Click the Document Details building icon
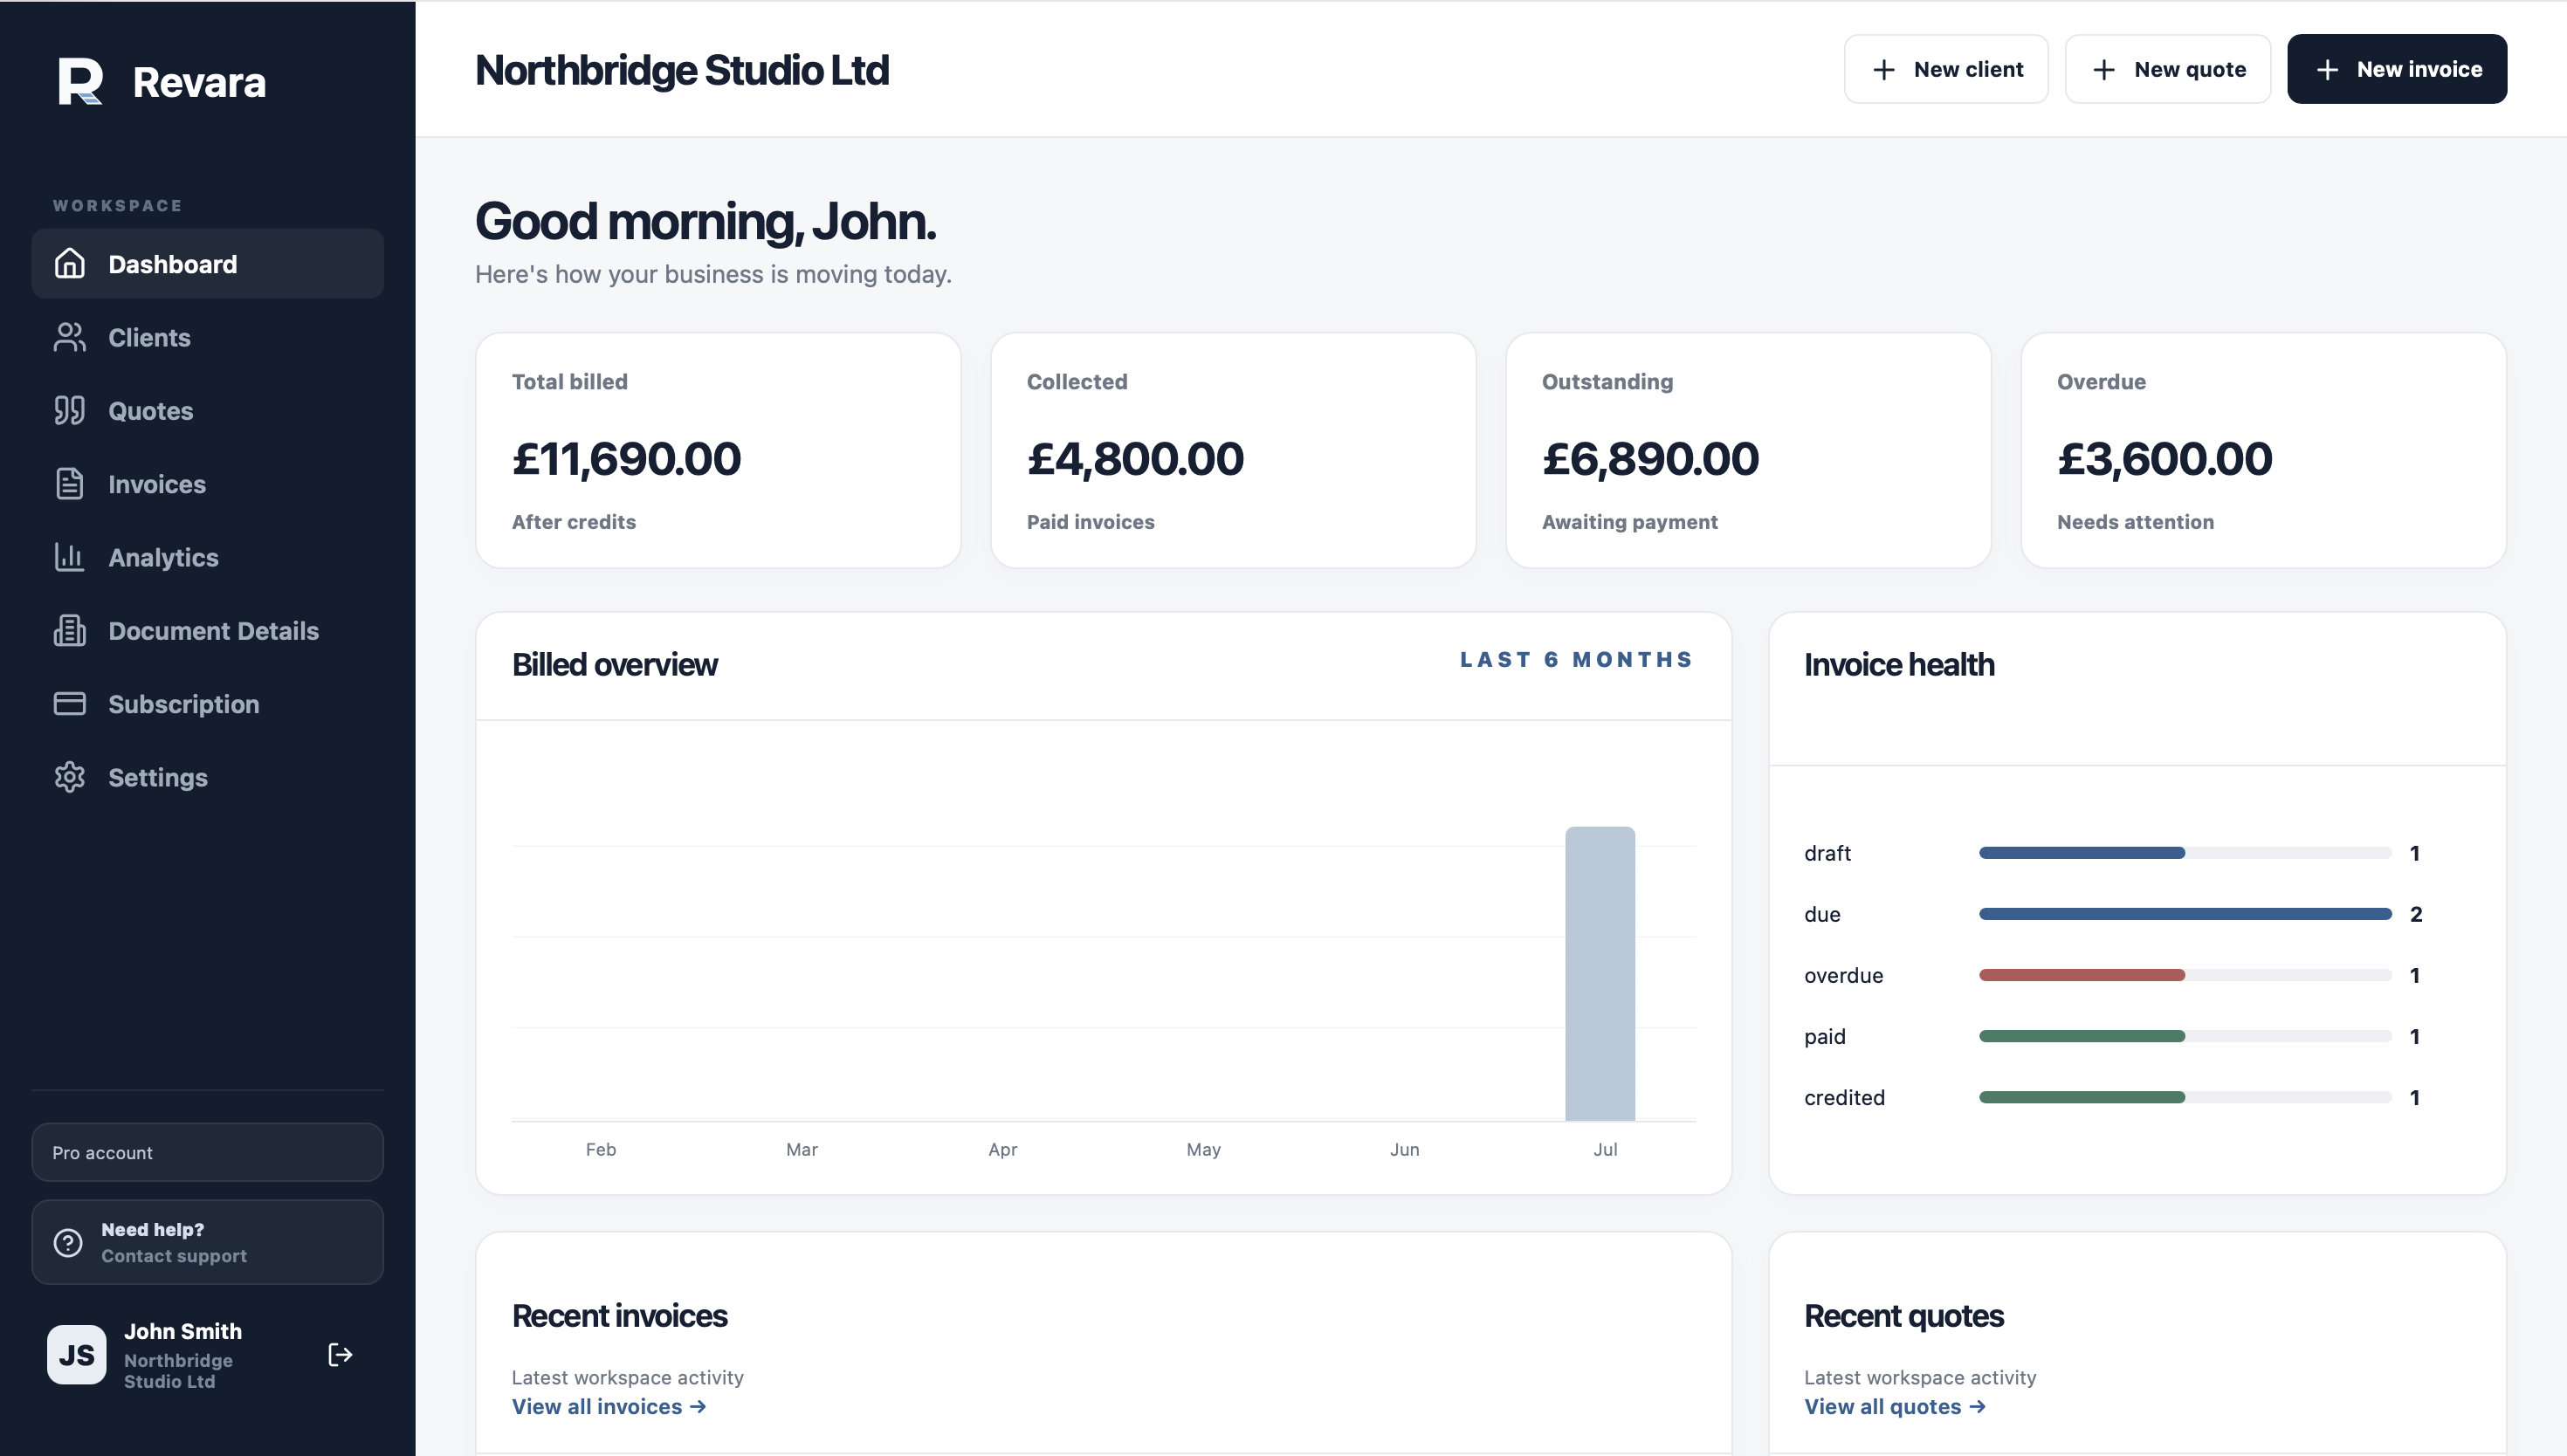This screenshot has width=2567, height=1456. click(x=69, y=630)
